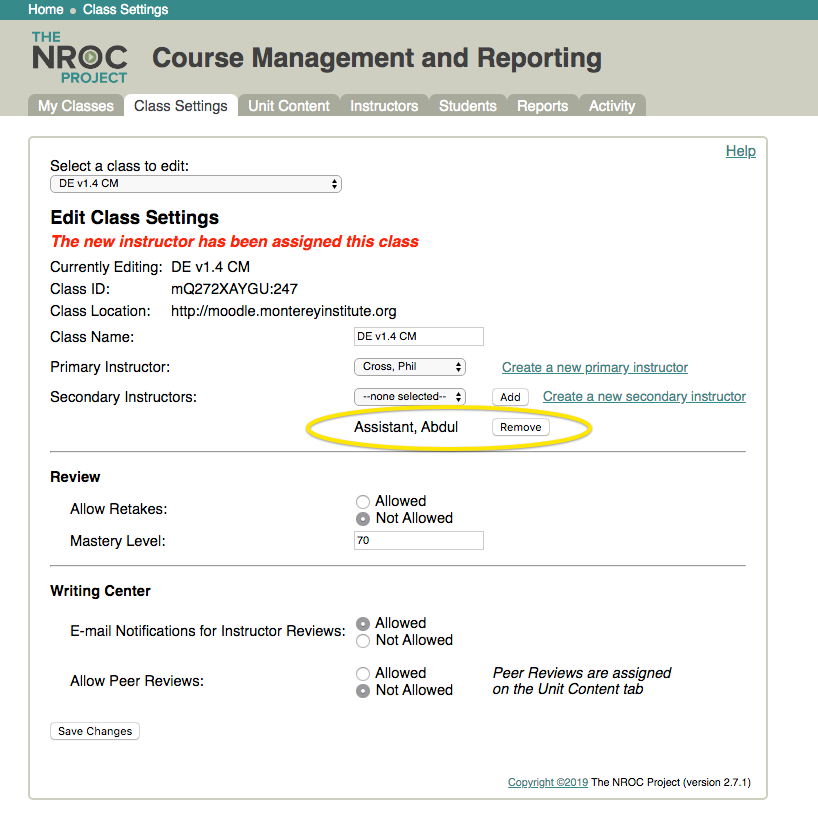Screen dimensions: 818x832
Task: Click Create a new secondary instructor link
Action: tap(644, 396)
